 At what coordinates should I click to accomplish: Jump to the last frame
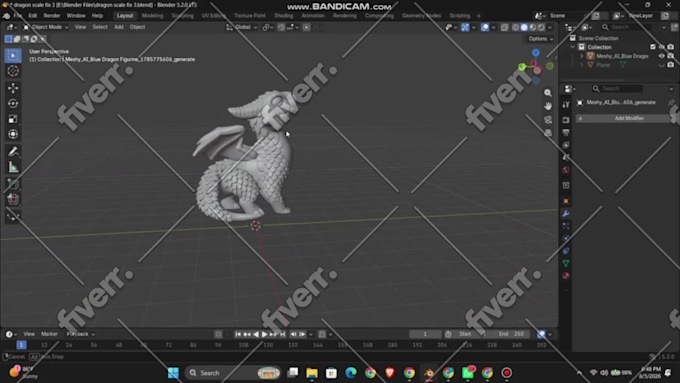pyautogui.click(x=283, y=334)
